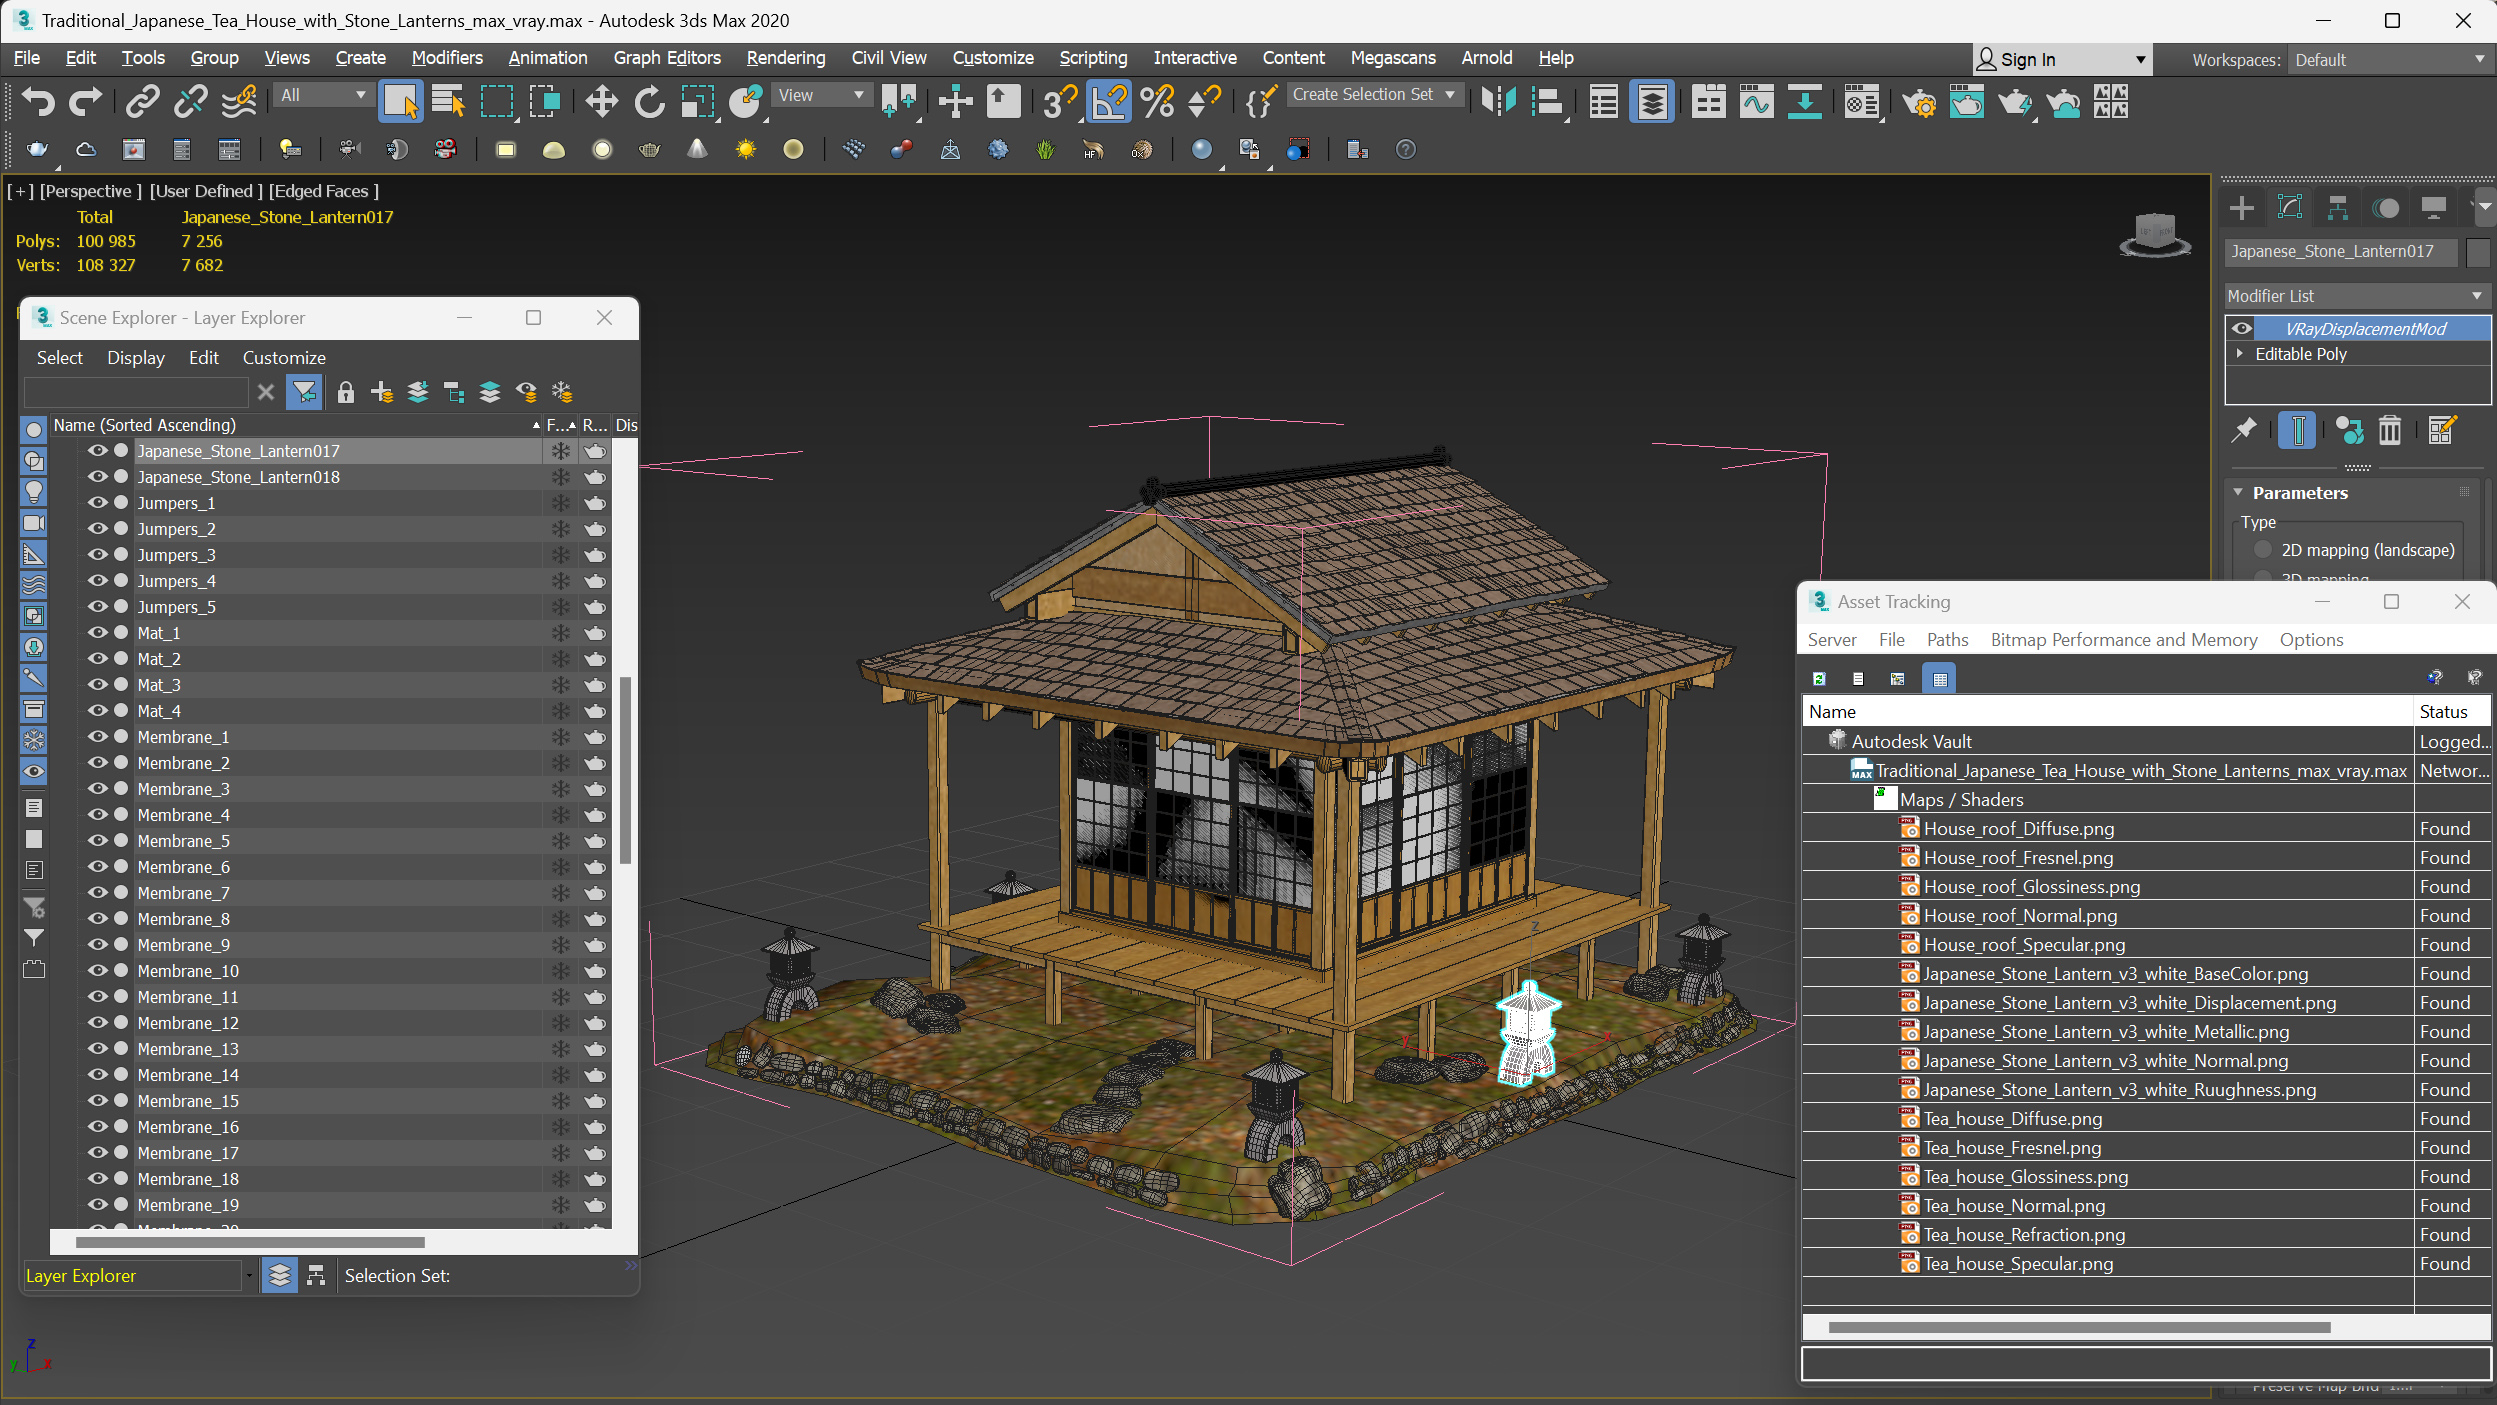Image resolution: width=2497 pixels, height=1405 pixels.
Task: Click the lock icon in Scene Explorer
Action: coord(345,392)
